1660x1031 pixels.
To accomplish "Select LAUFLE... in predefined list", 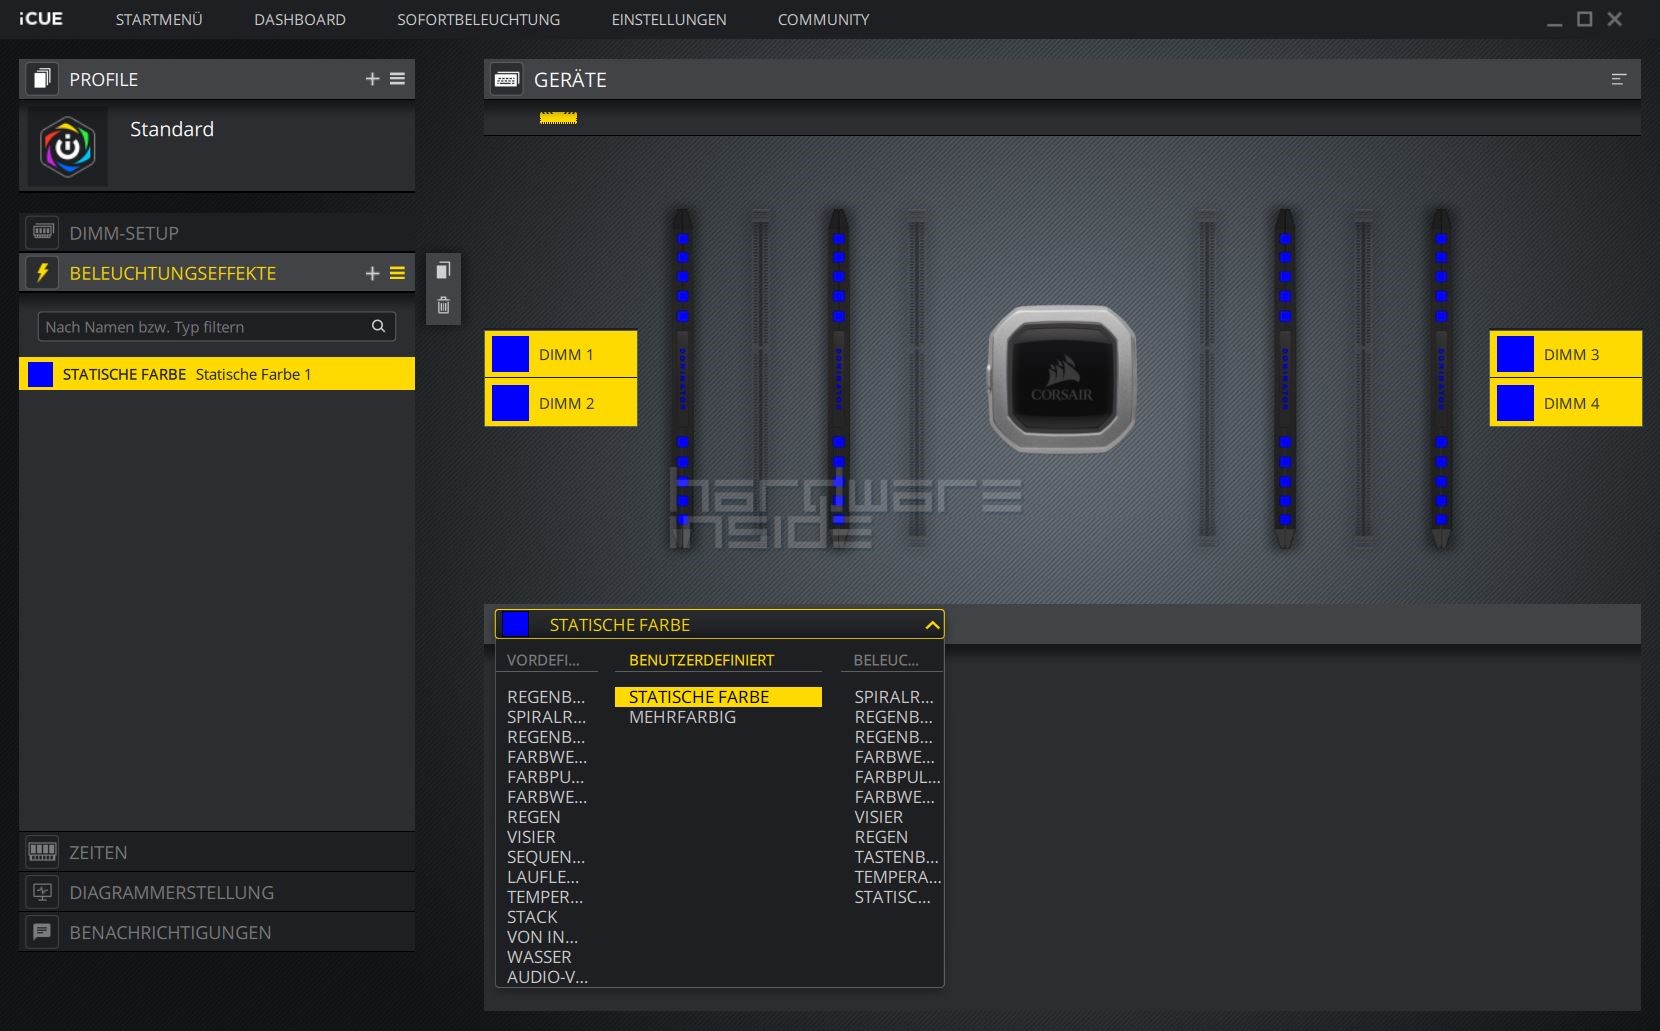I will tap(543, 877).
